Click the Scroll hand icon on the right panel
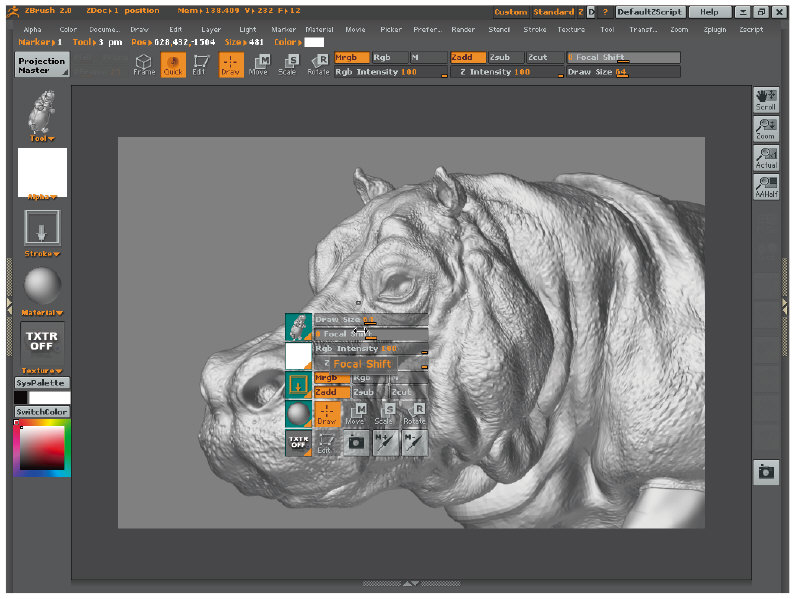 [x=766, y=100]
